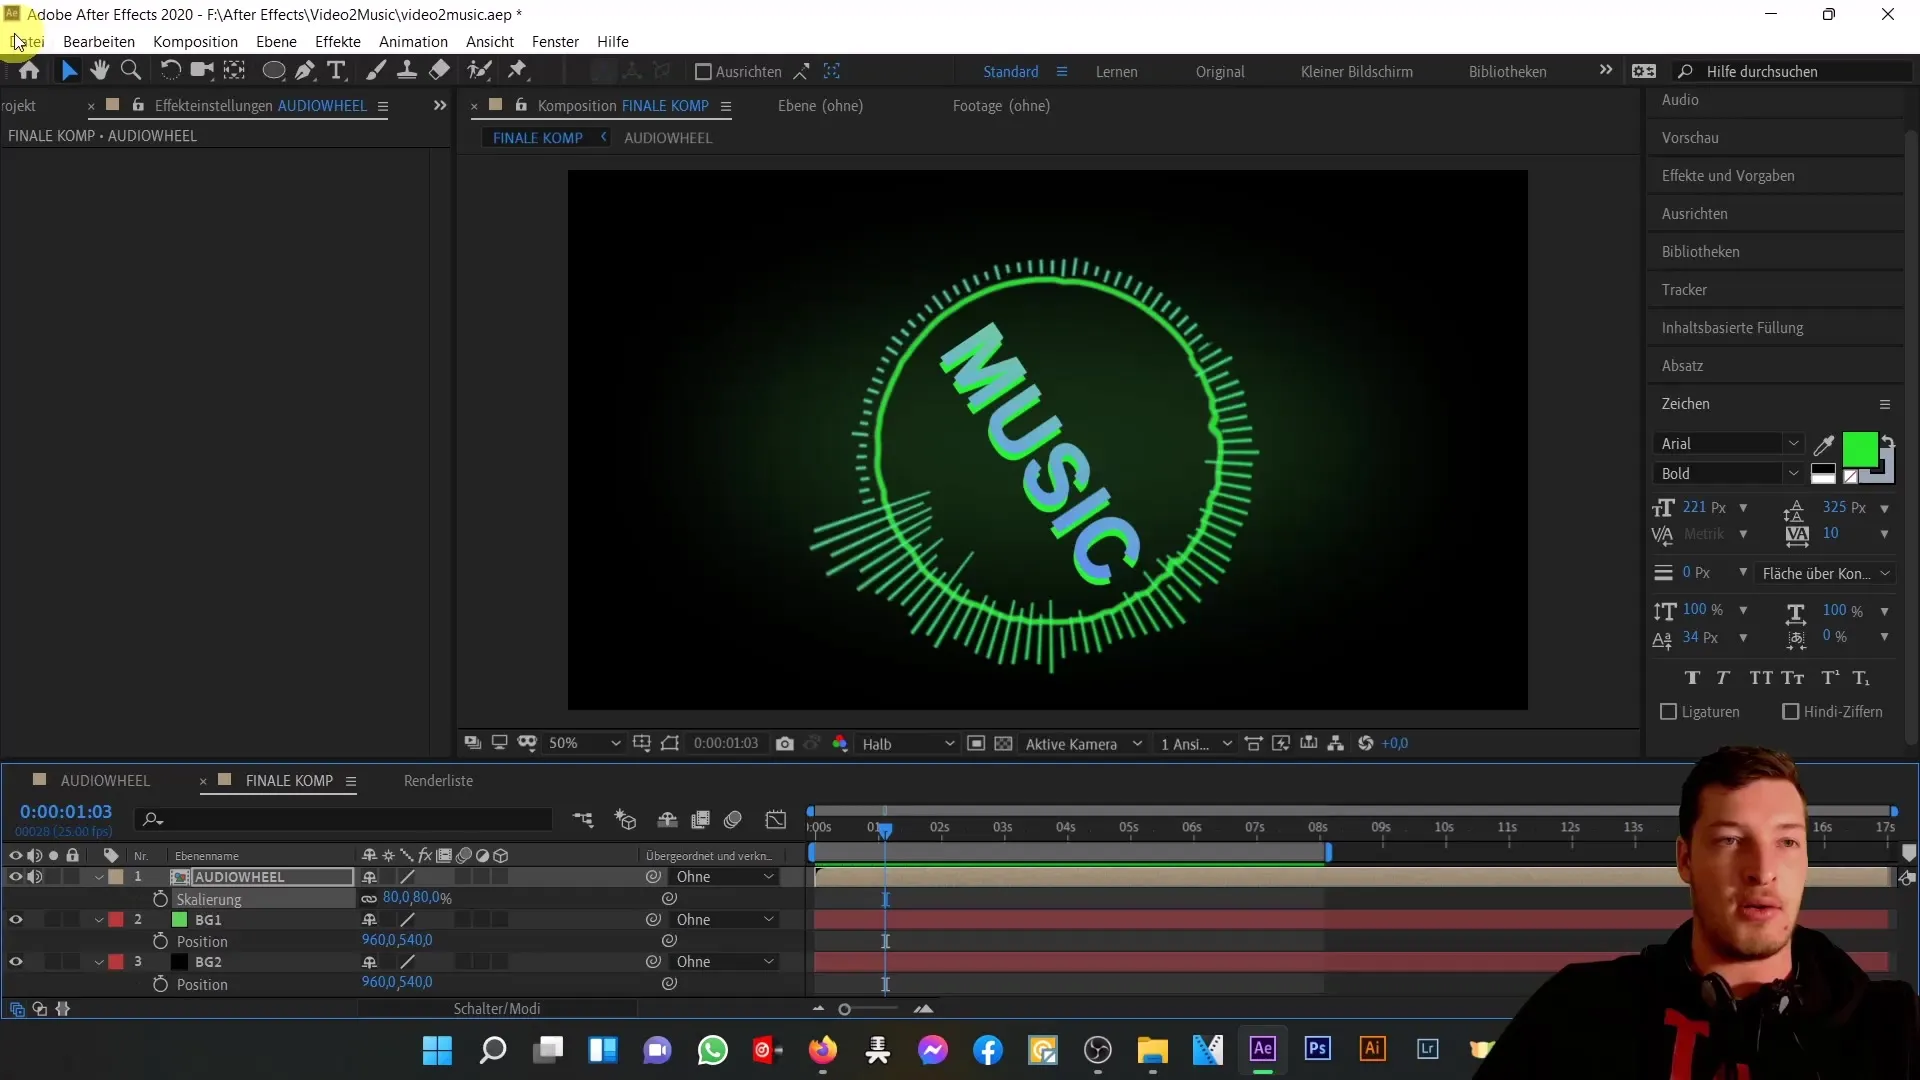Image resolution: width=1920 pixels, height=1080 pixels.
Task: Open the Inhaltsbasierte Füllung panel
Action: tap(1732, 328)
